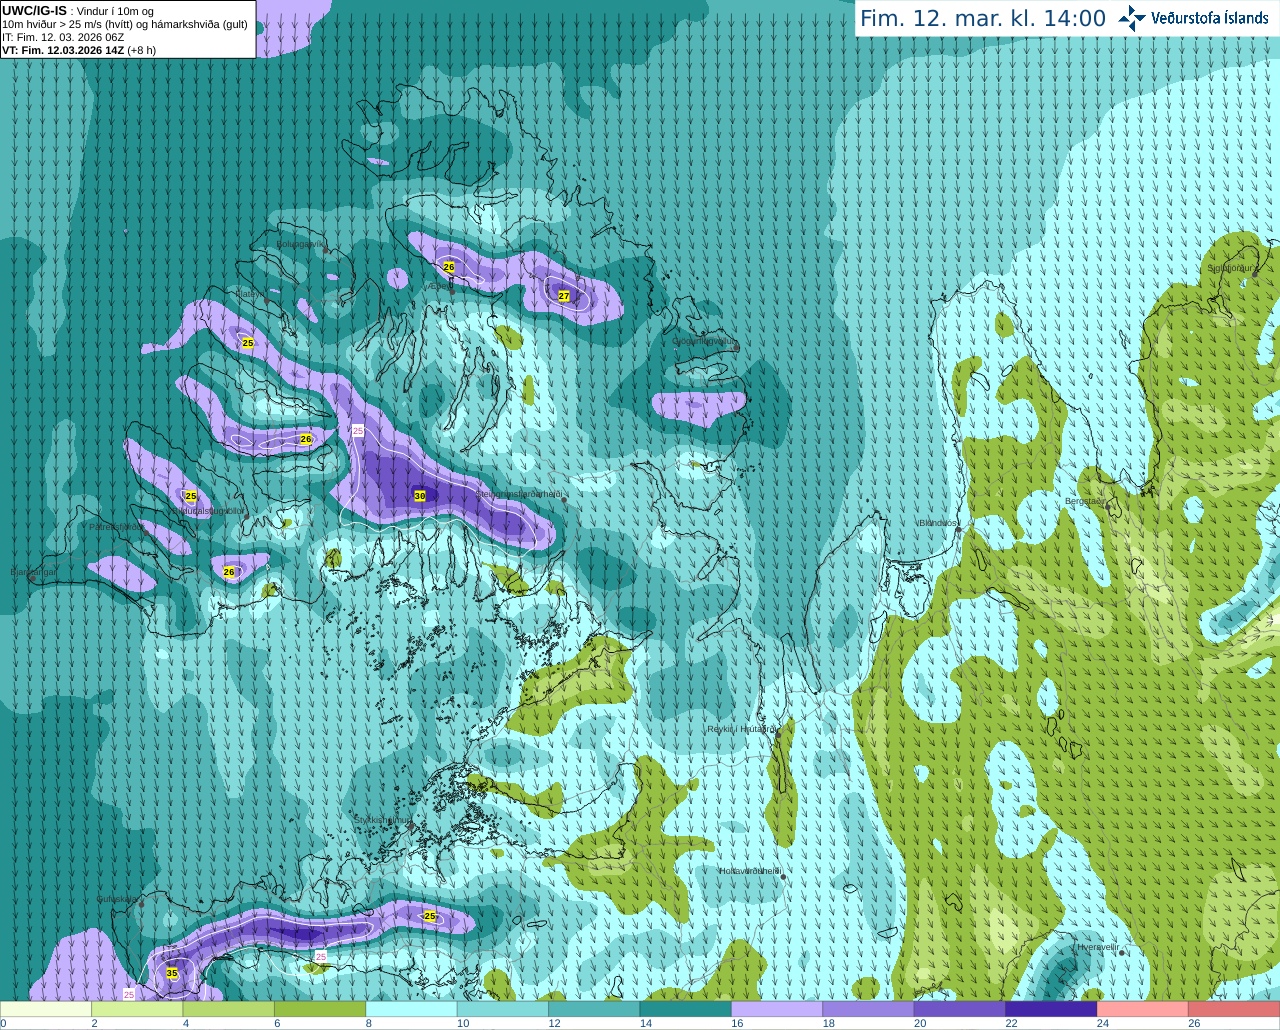This screenshot has width=1280, height=1030.
Task: Click the Bíldudalsflugvöllur station label
Action: 207,511
